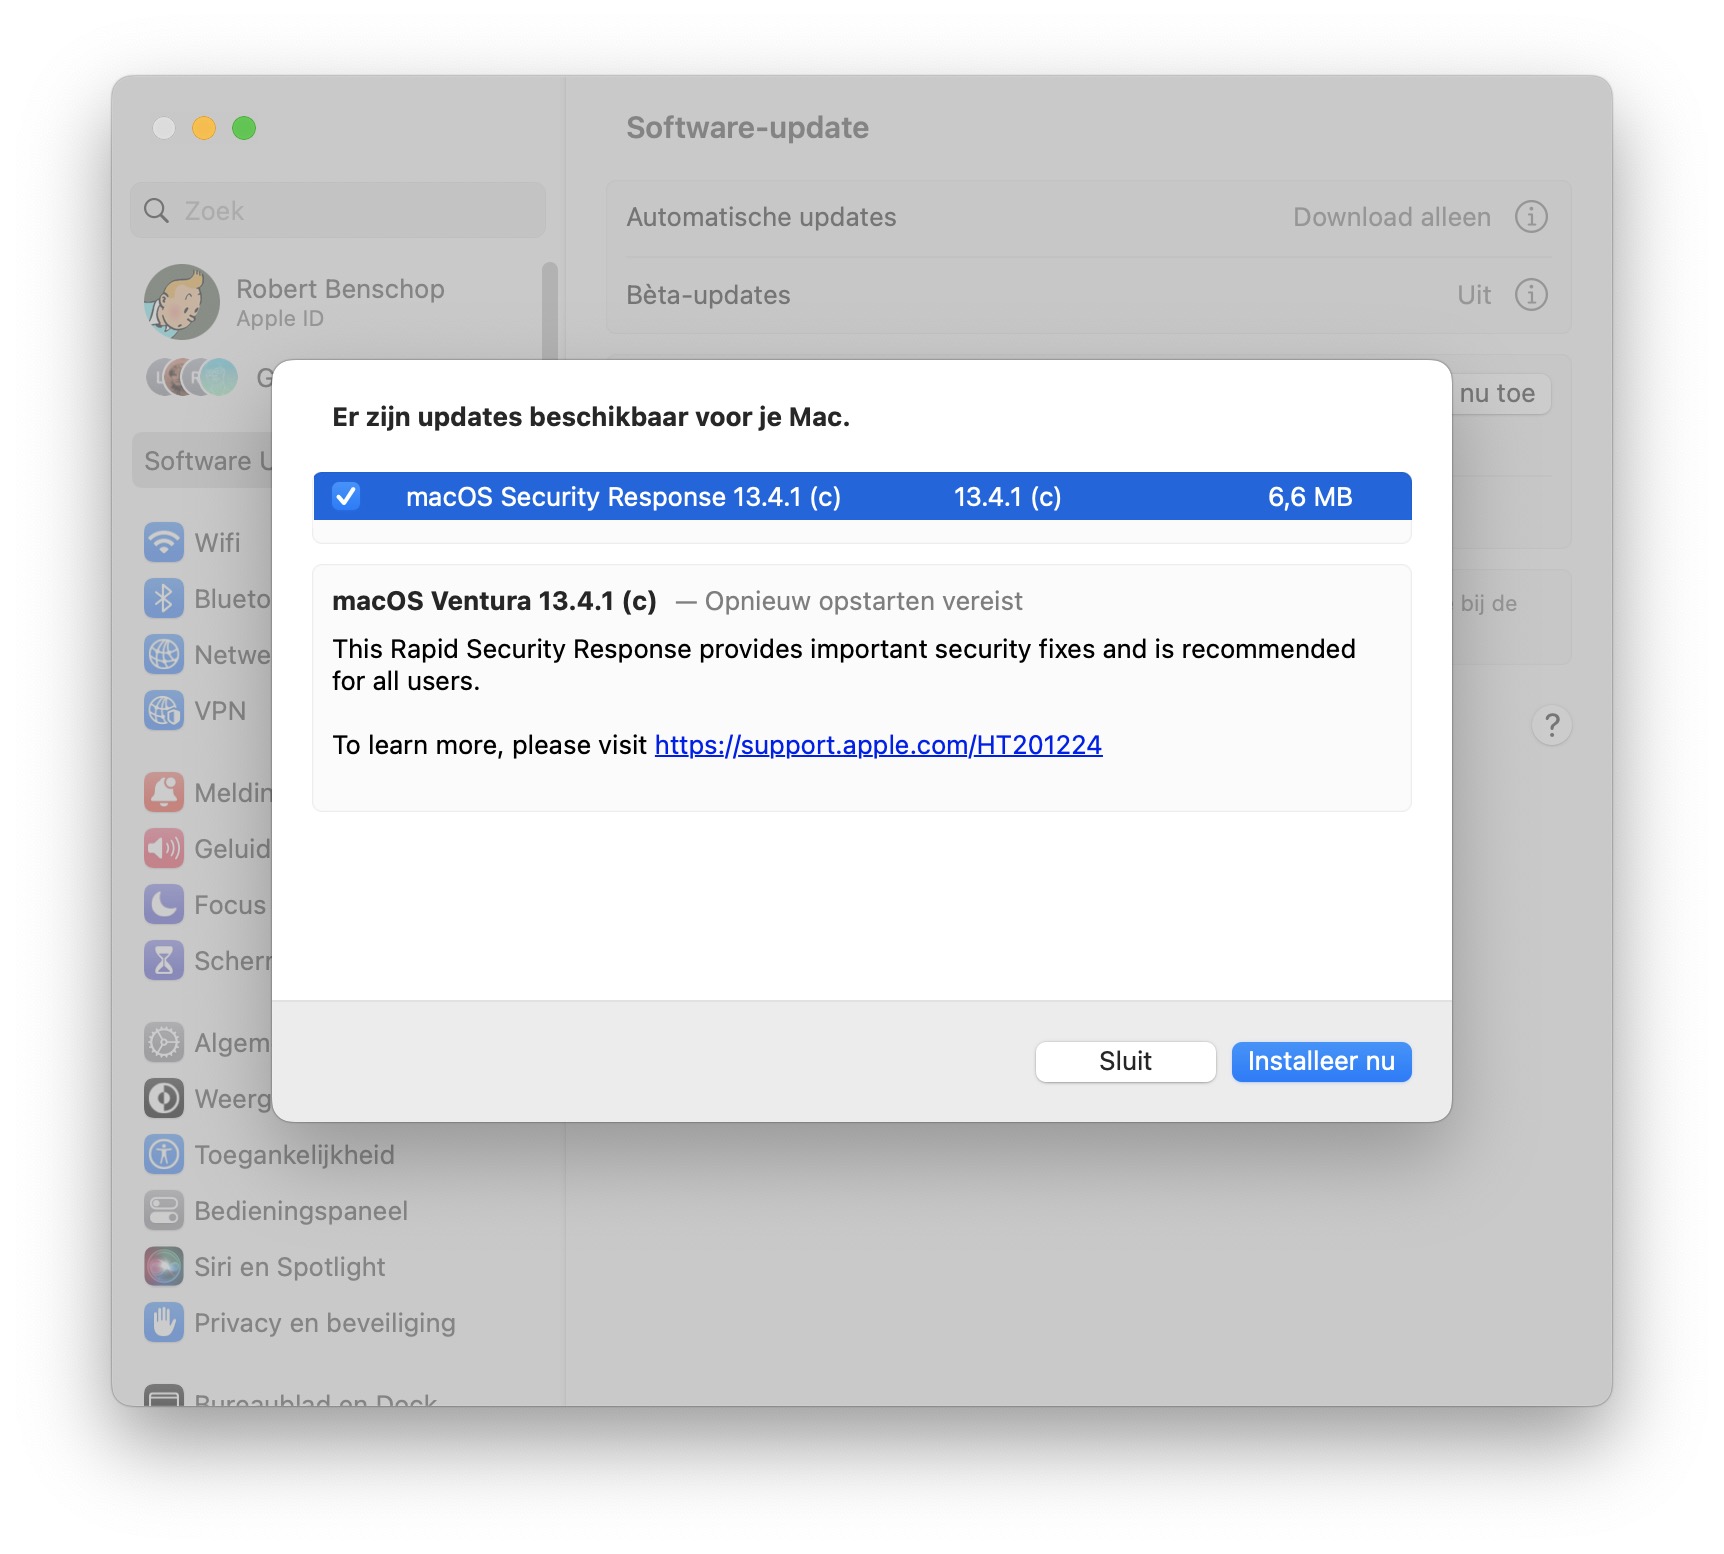Click the VPN icon in sidebar

tap(164, 711)
